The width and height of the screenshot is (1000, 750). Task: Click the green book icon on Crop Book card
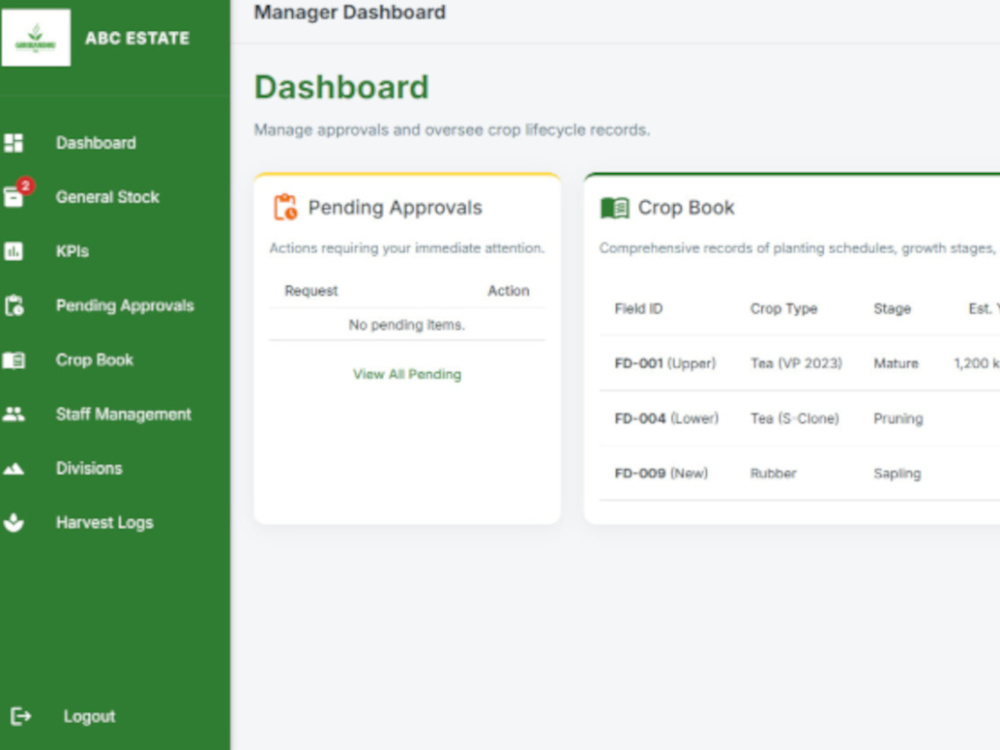coord(615,208)
